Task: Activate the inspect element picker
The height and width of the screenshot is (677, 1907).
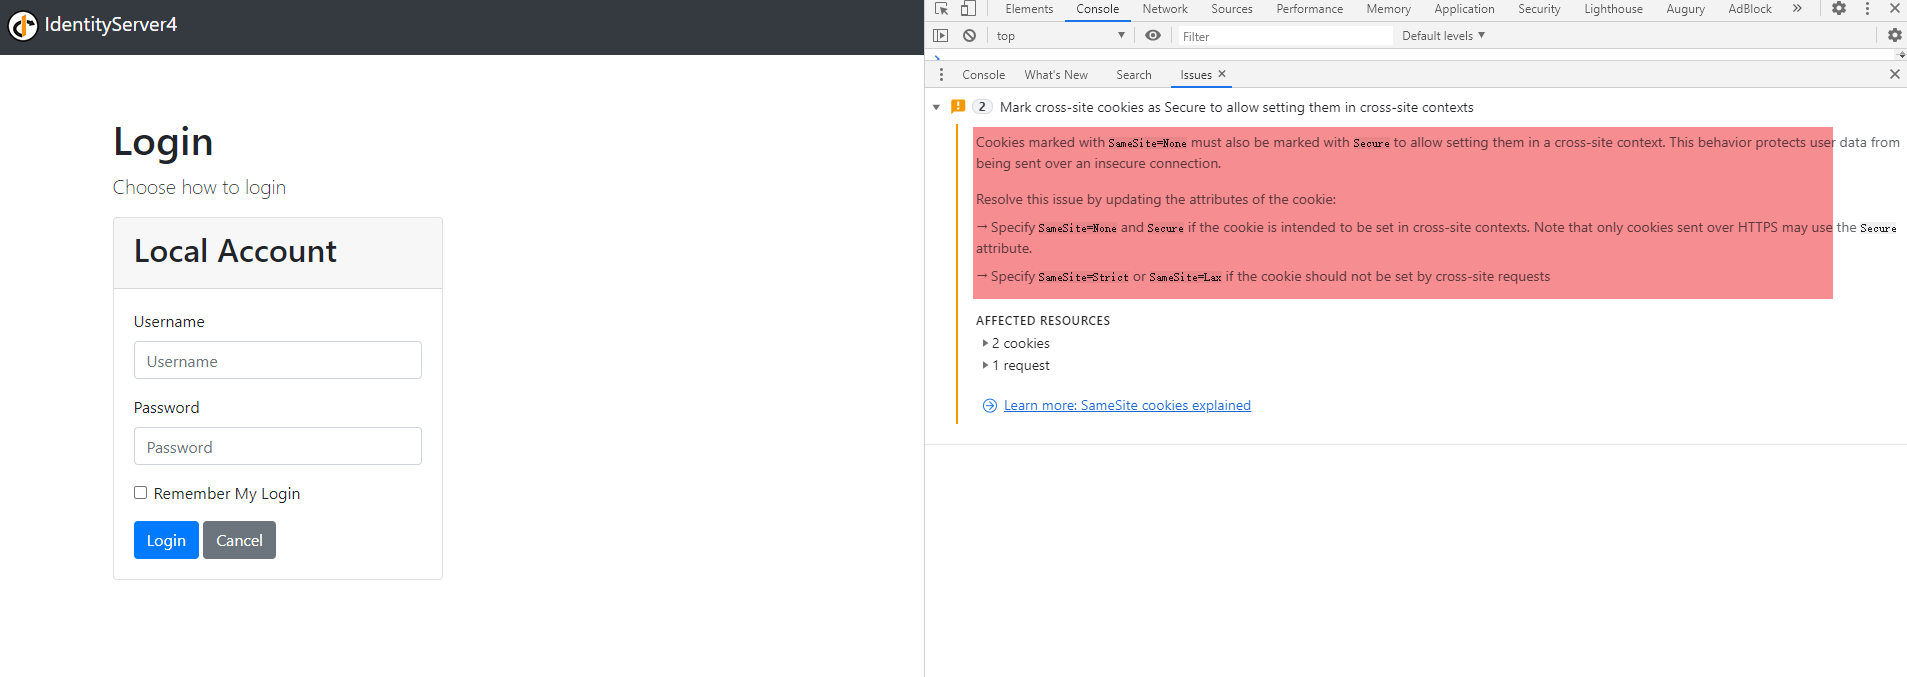Action: tap(941, 9)
